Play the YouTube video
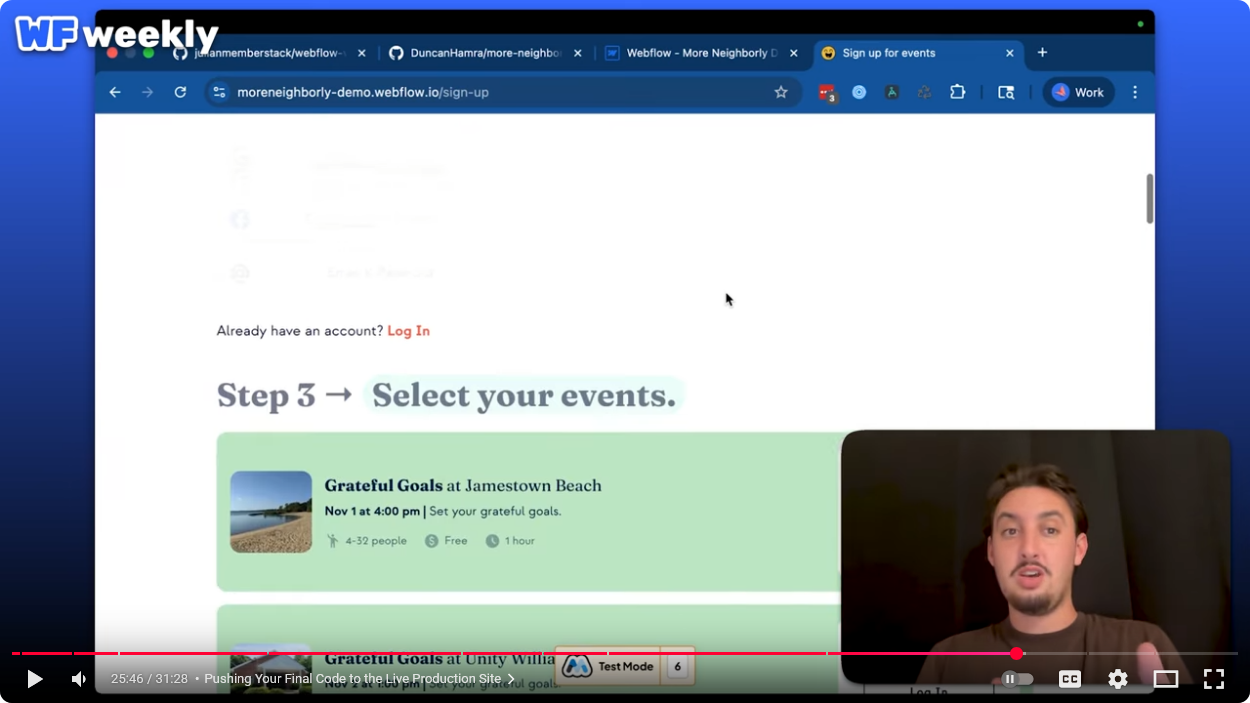The image size is (1250, 703). point(35,679)
